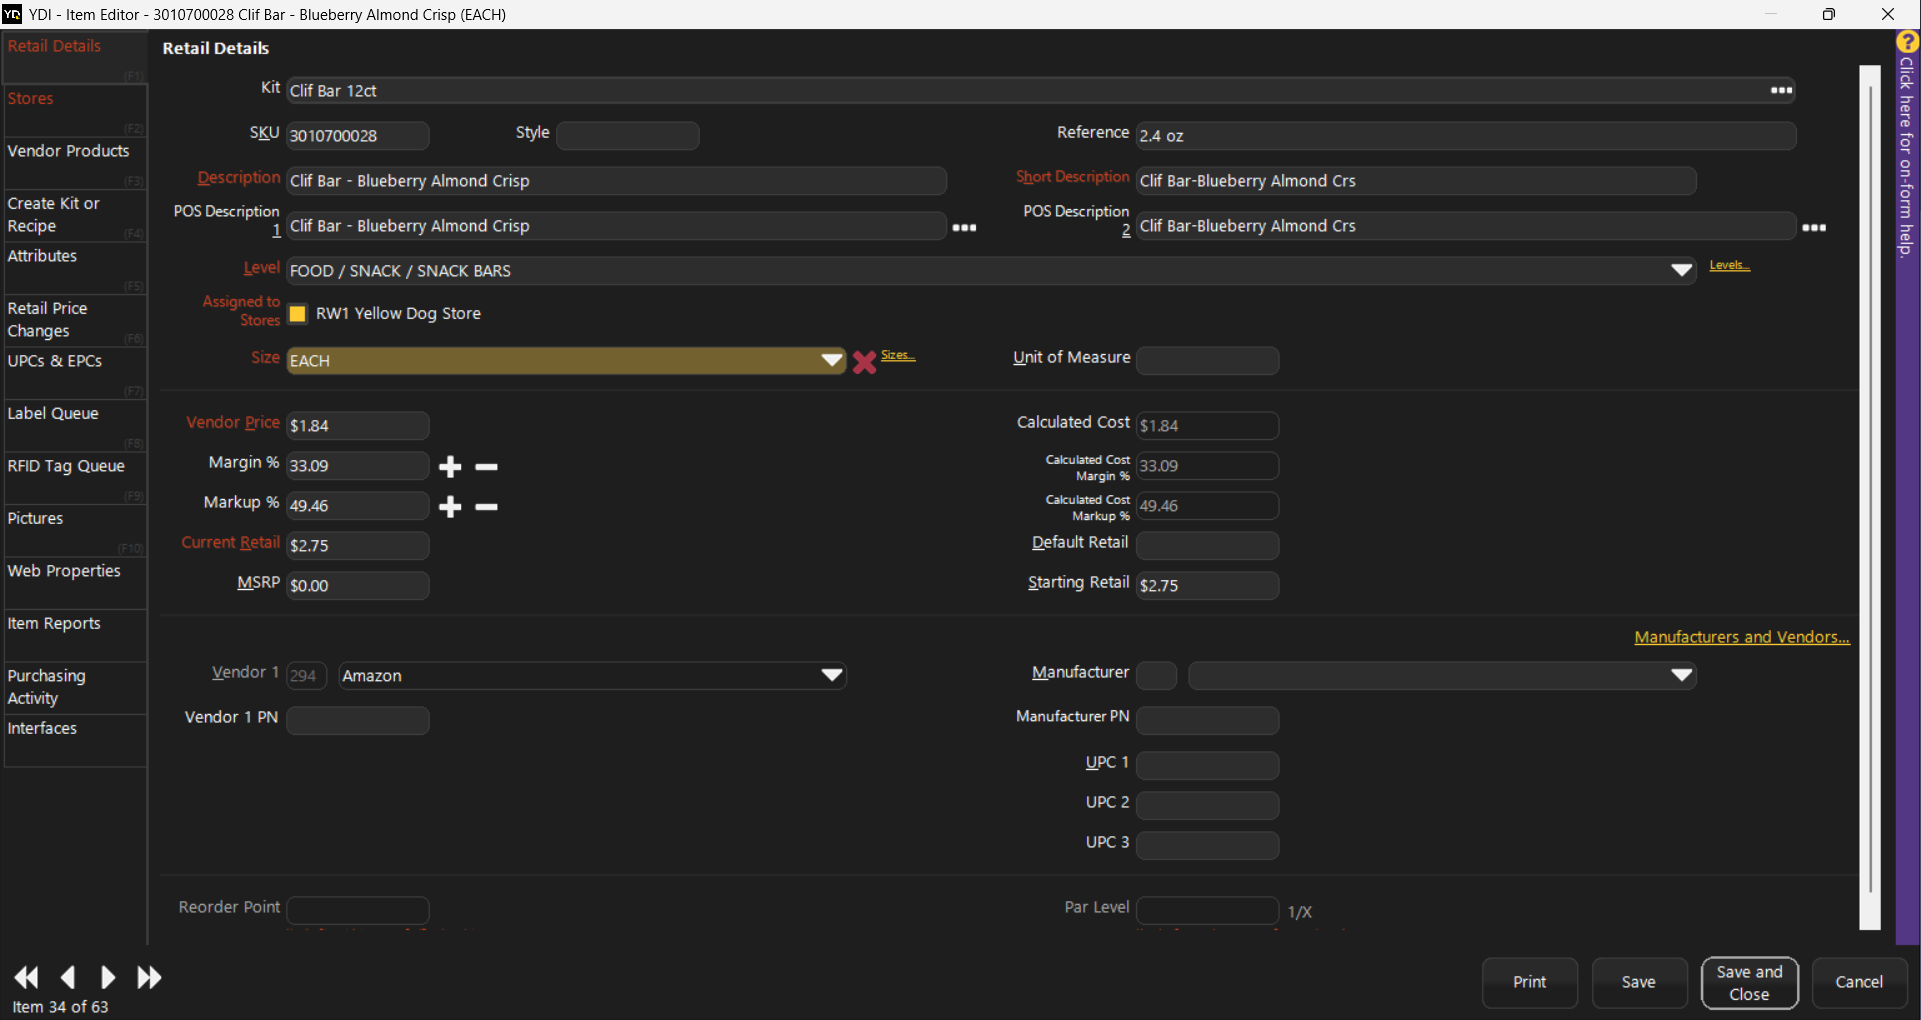Open the RFID Tag Queue tab
Image resolution: width=1921 pixels, height=1020 pixels.
[x=75, y=477]
